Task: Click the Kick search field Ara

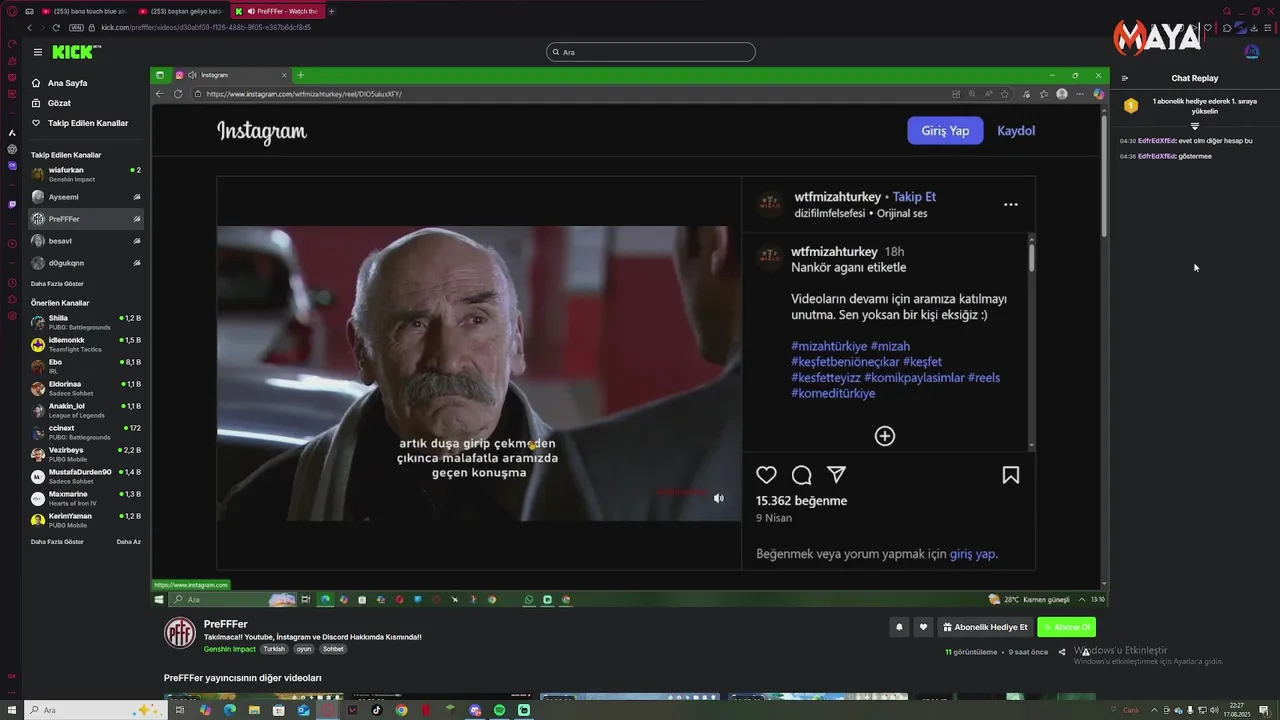Action: (x=651, y=52)
